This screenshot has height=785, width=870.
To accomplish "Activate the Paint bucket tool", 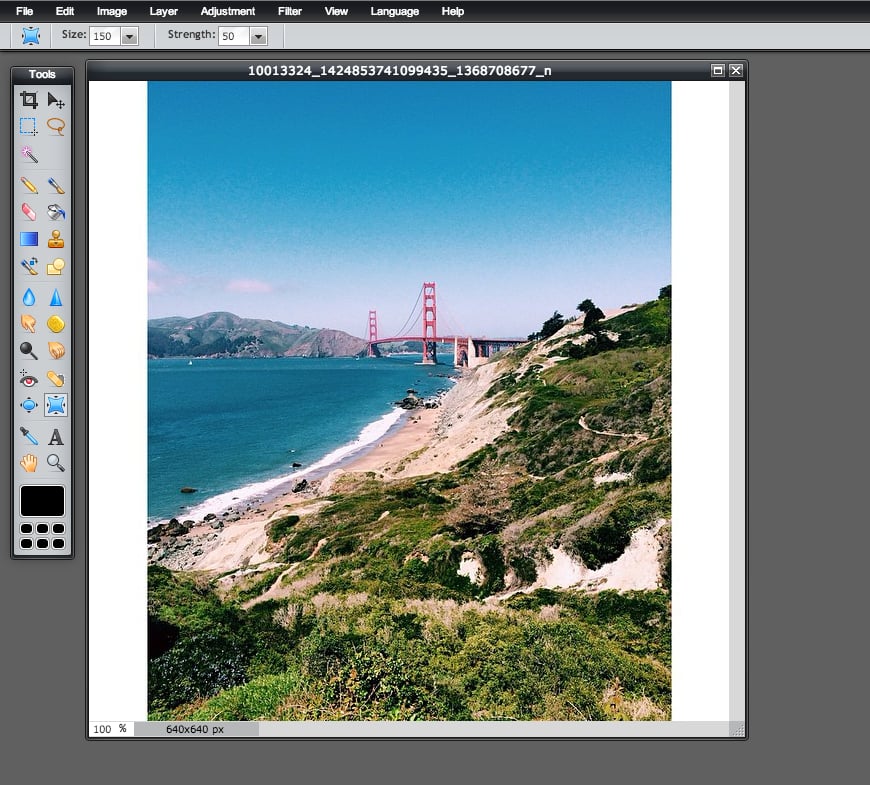I will [55, 212].
